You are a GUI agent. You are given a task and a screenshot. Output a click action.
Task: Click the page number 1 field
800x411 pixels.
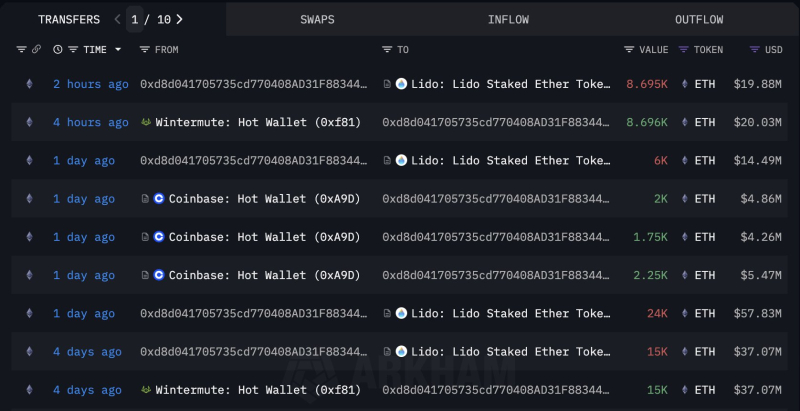(135, 19)
